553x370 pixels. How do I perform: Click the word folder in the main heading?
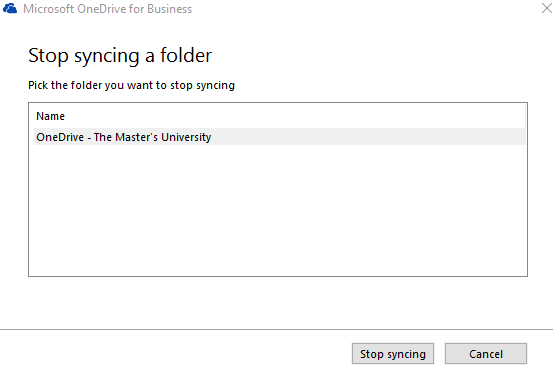pos(186,55)
